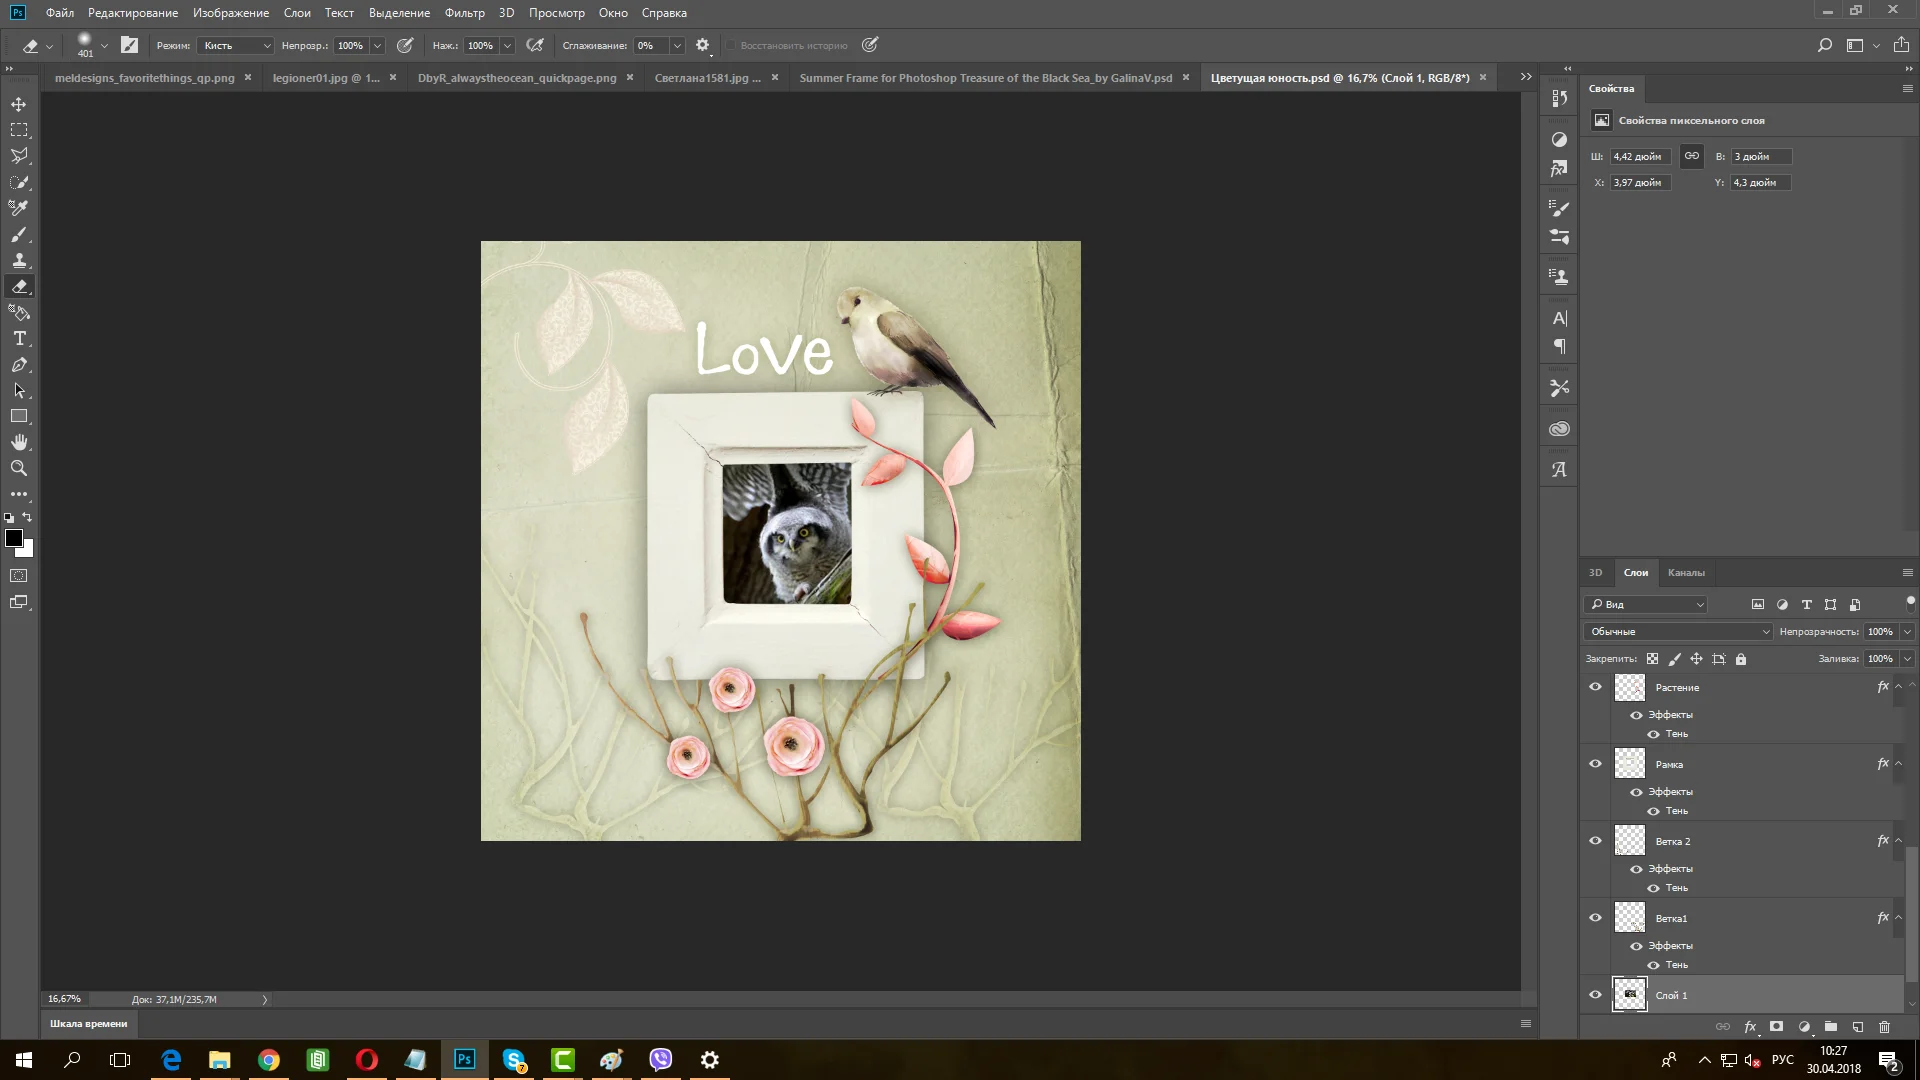The image size is (1920, 1080).
Task: Open the Шкала времени panel
Action: [89, 1023]
